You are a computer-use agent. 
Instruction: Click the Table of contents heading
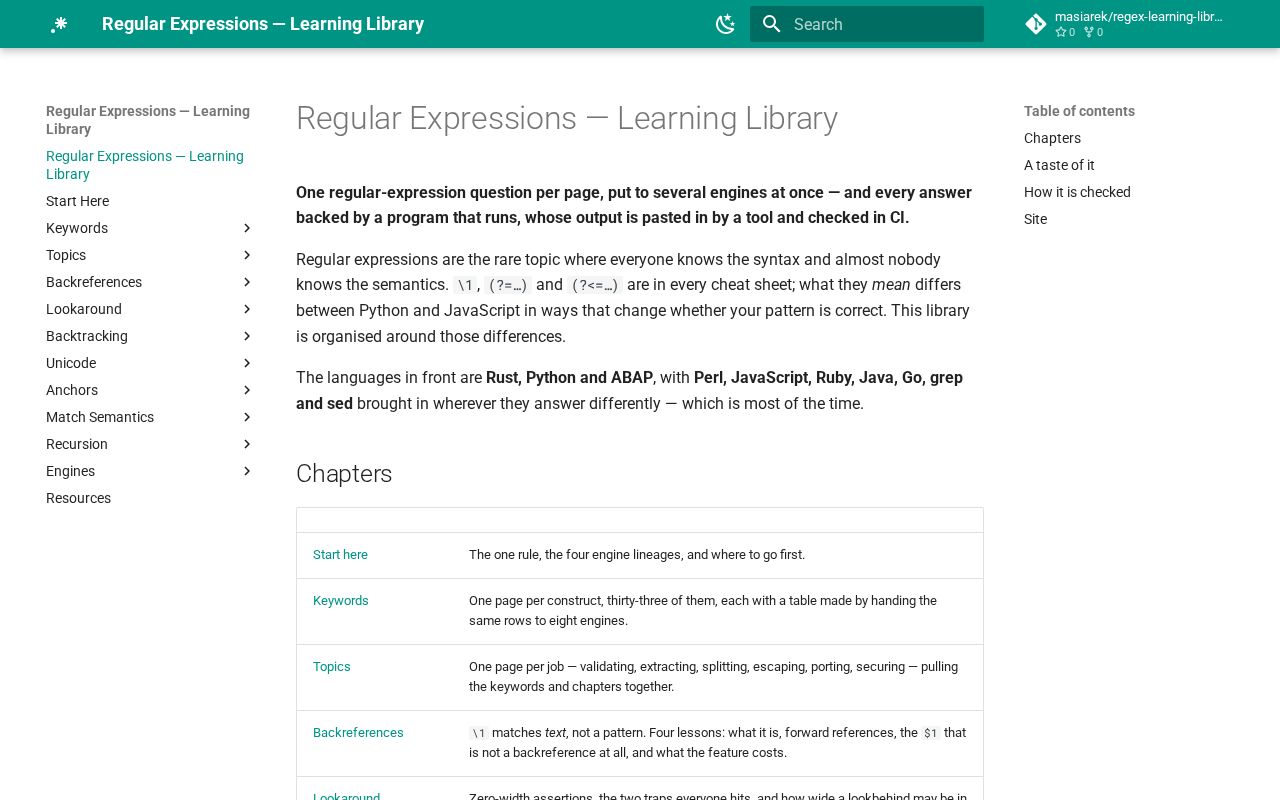(1079, 111)
